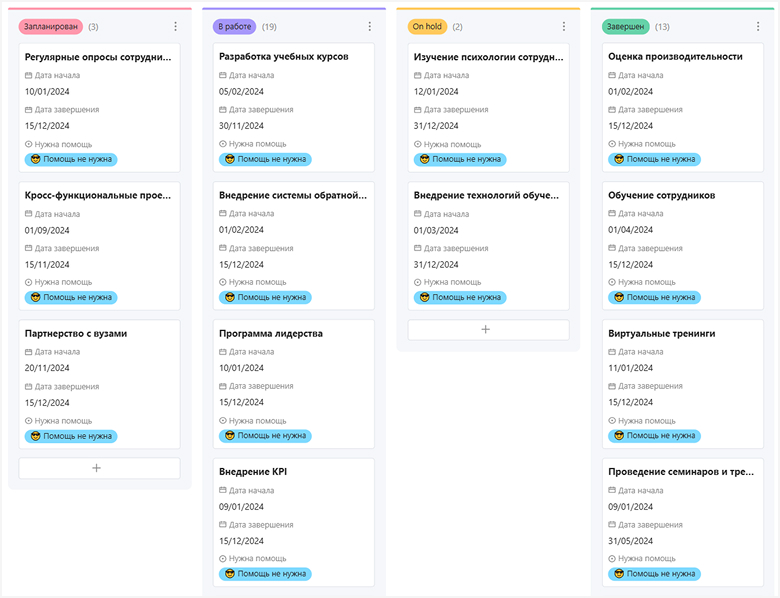Open the Партнерство с вузами card

click(76, 333)
